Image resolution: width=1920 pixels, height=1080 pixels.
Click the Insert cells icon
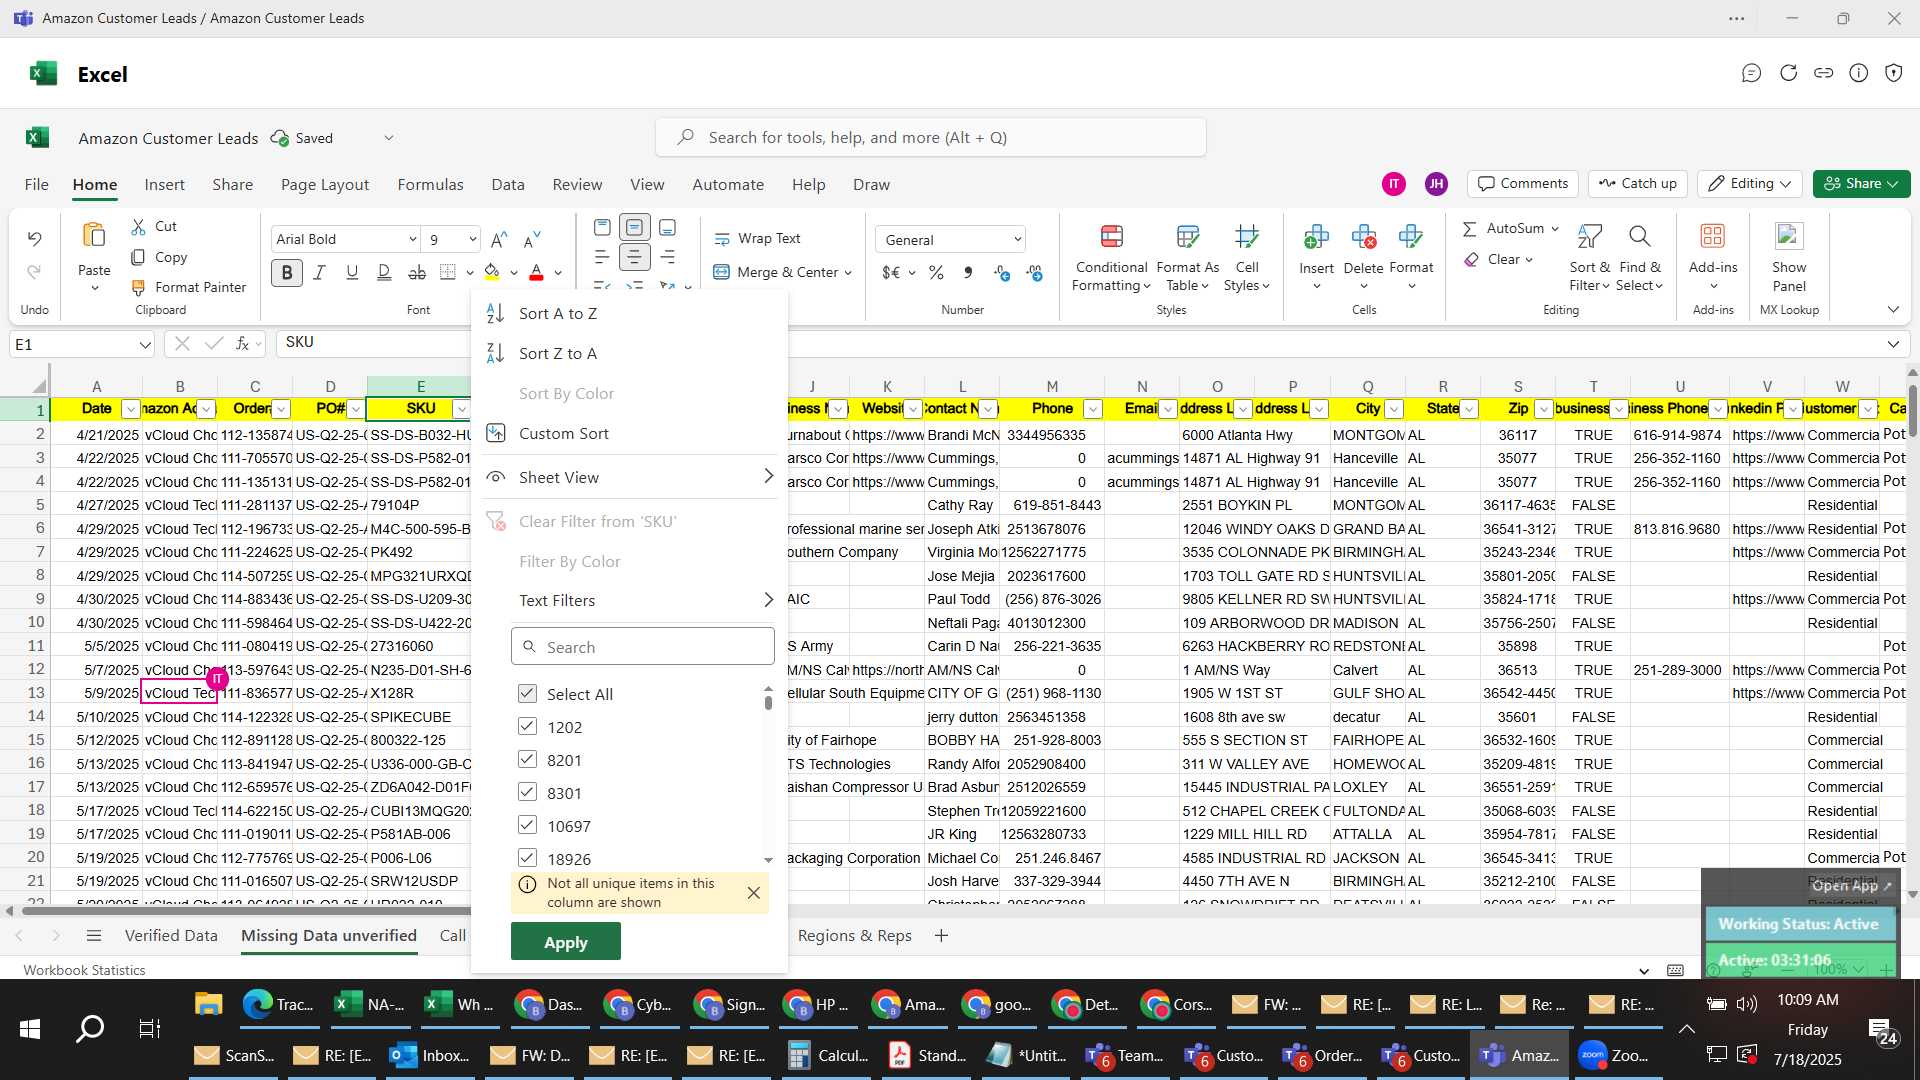(1316, 237)
